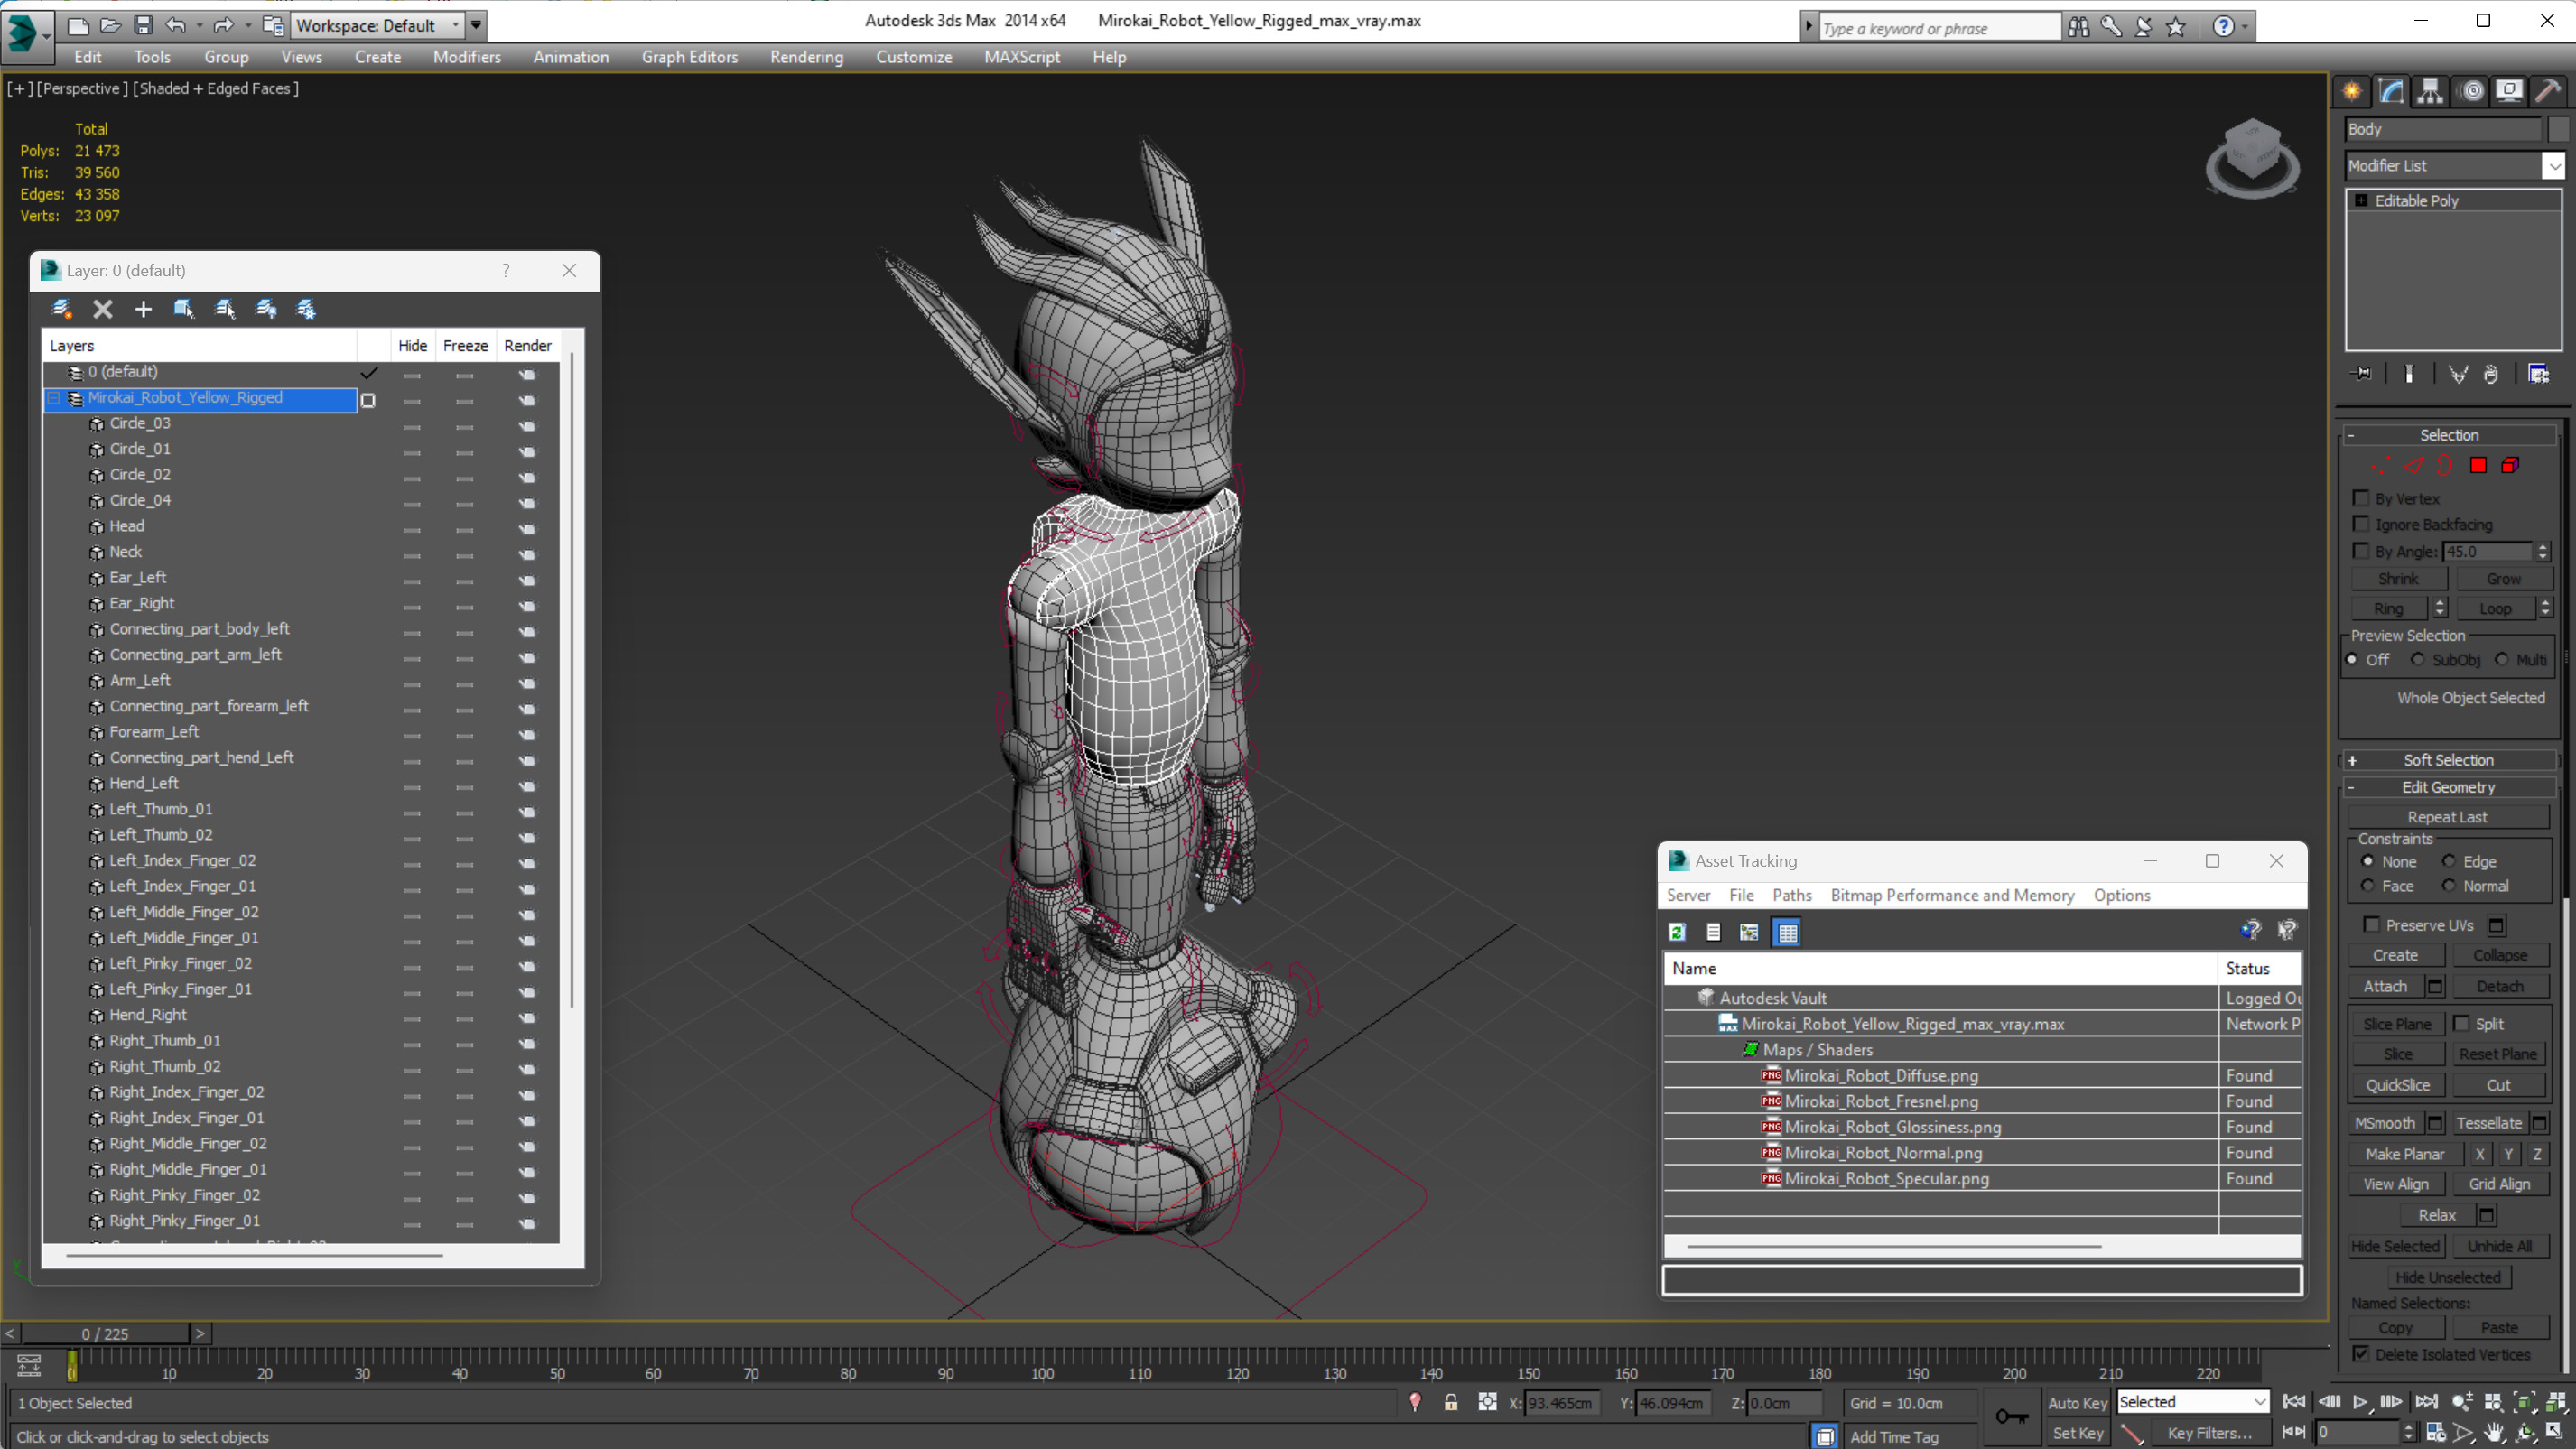Screen dimensions: 2576x1449
Task: Toggle selection lock in status bar
Action: (1451, 1402)
